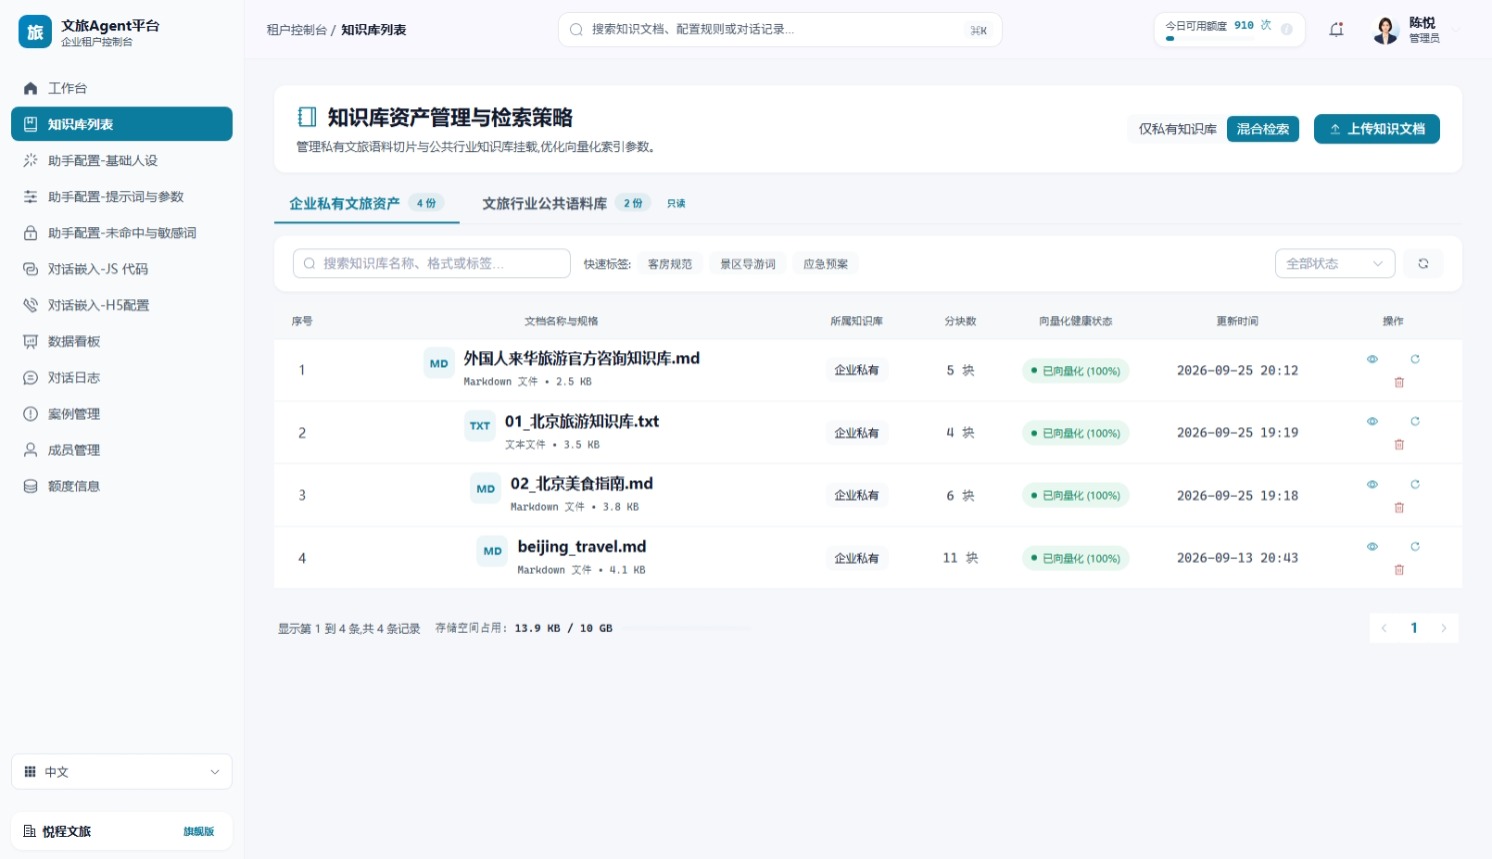This screenshot has width=1492, height=859.
Task: Click the quota info icon
Action: click(x=1287, y=29)
